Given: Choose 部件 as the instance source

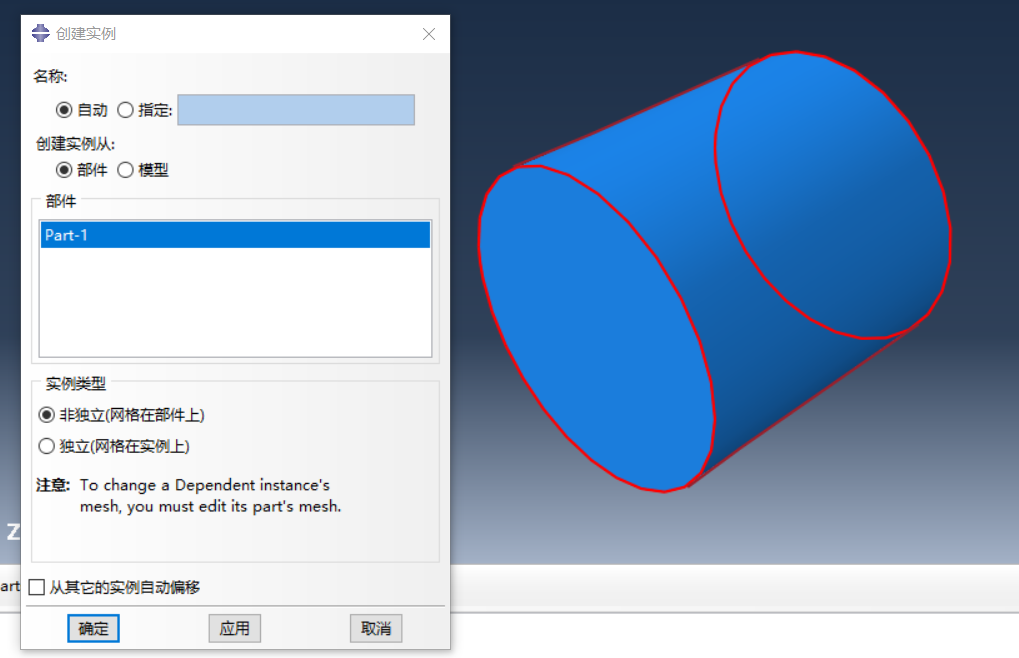Looking at the screenshot, I should [65, 170].
